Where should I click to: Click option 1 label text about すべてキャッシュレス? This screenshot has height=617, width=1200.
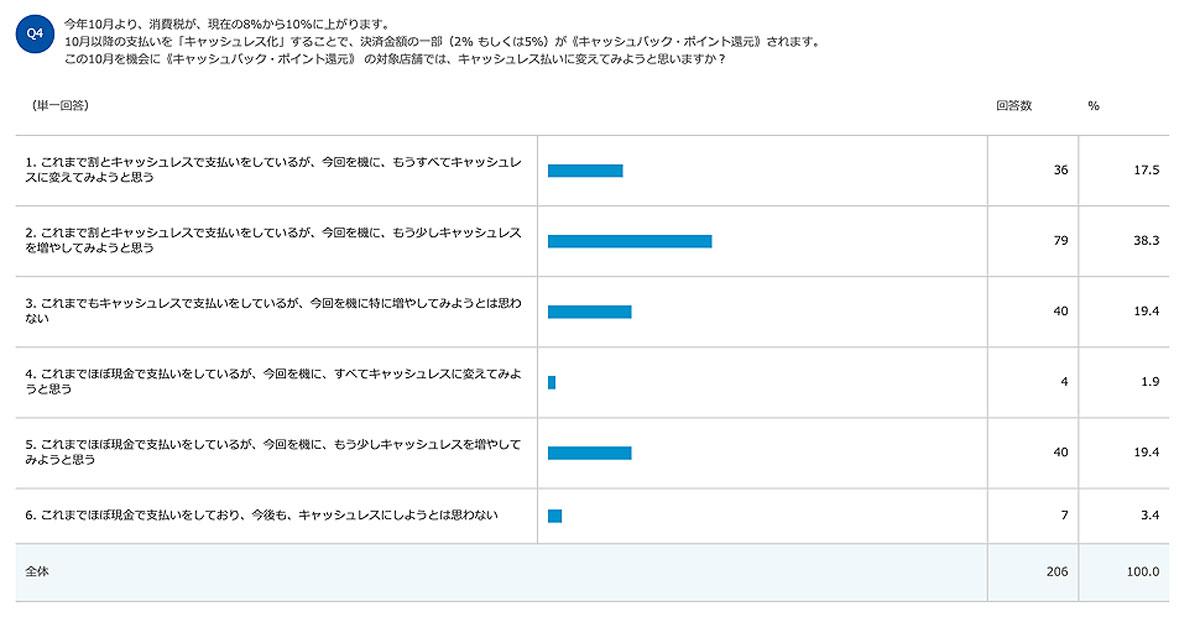273,170
